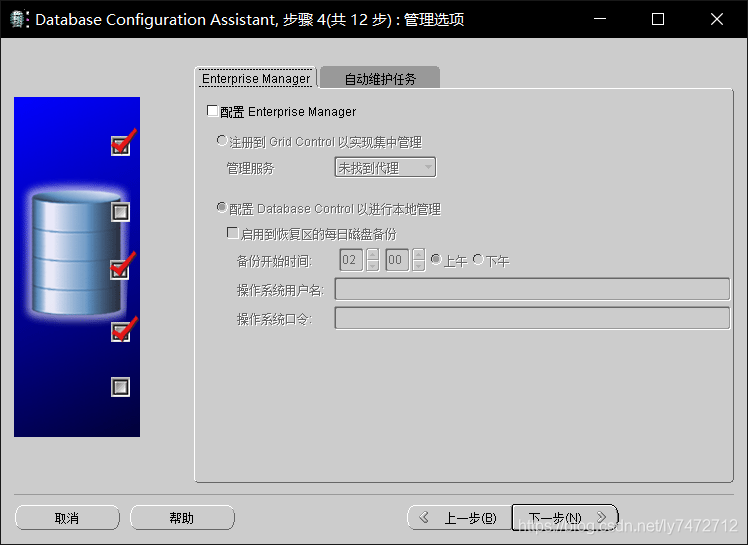Click the backup hour field showing 02
748x545 pixels.
pyautogui.click(x=351, y=260)
